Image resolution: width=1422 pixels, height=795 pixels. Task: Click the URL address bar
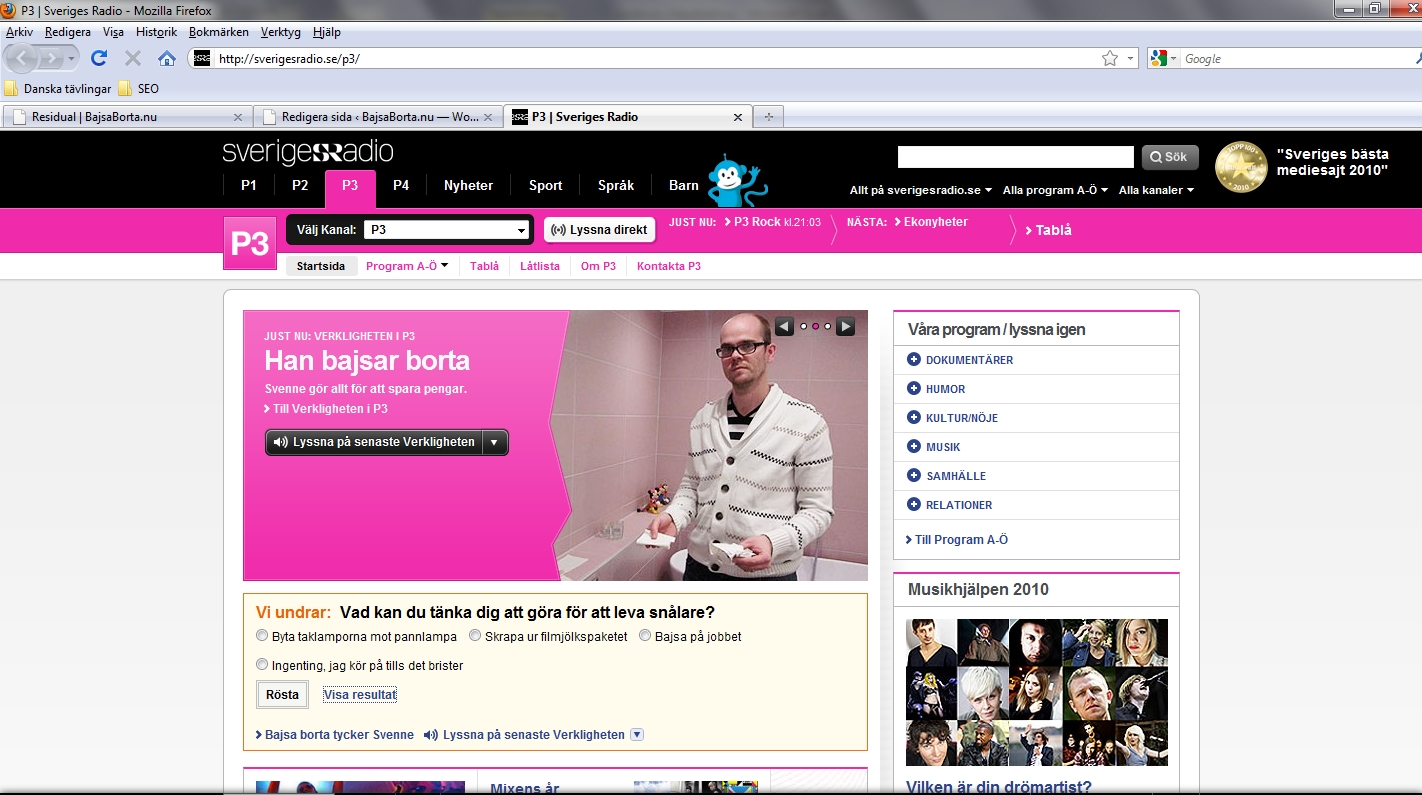[655, 58]
